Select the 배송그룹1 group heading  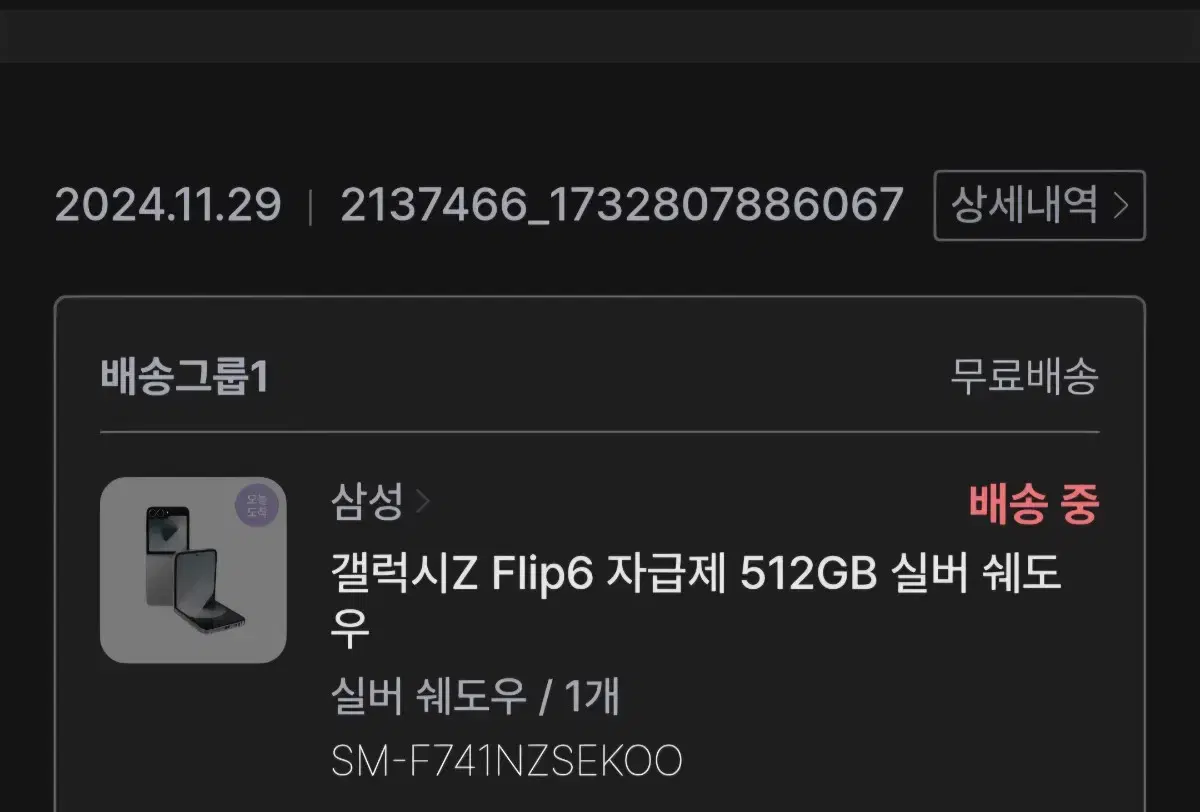pos(185,378)
